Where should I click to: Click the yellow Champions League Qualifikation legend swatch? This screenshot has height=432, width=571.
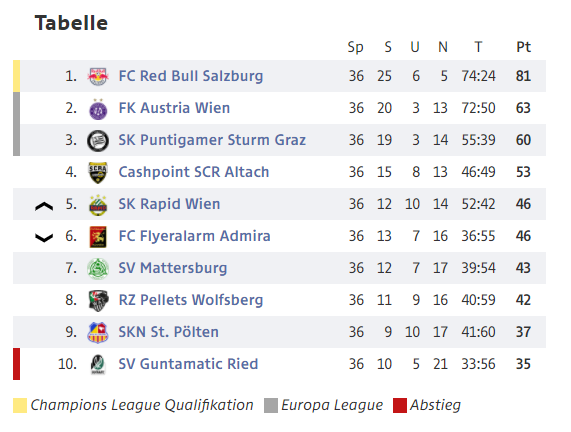pyautogui.click(x=20, y=405)
